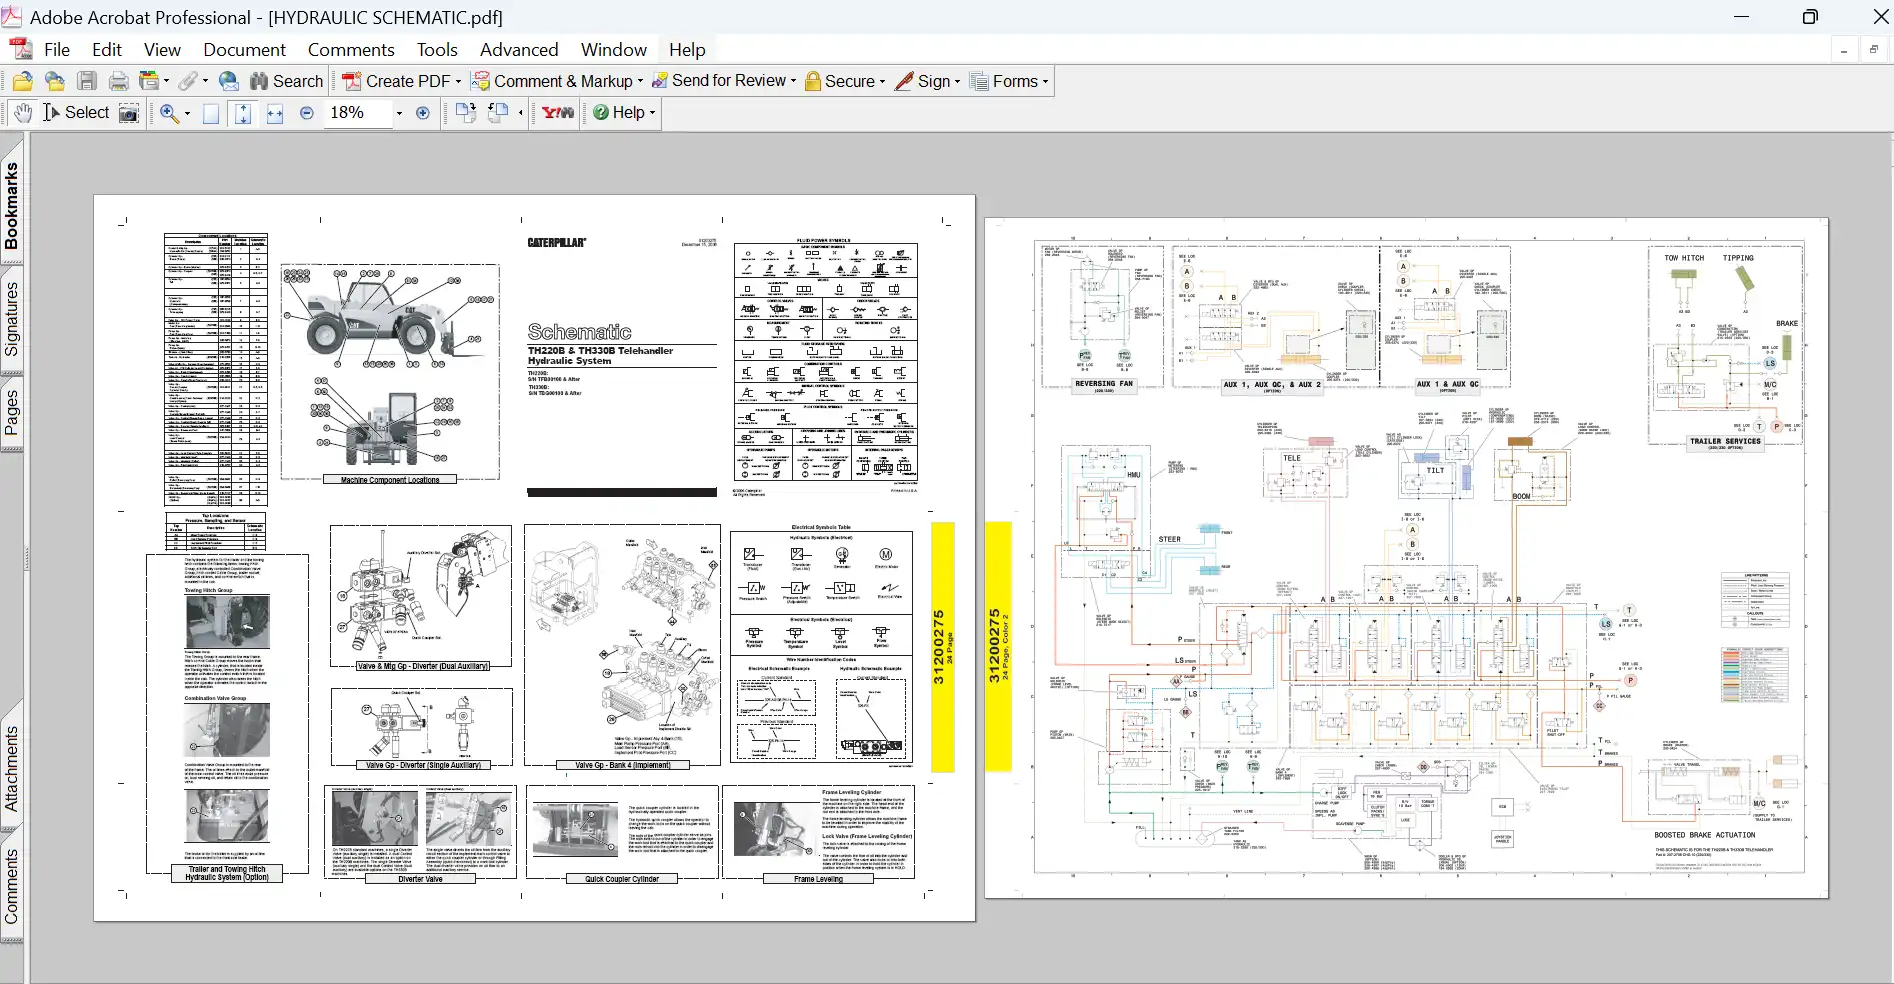Expand the Comment & Markup dropdown arrow
Screen dimensions: 1894x984
[640, 82]
